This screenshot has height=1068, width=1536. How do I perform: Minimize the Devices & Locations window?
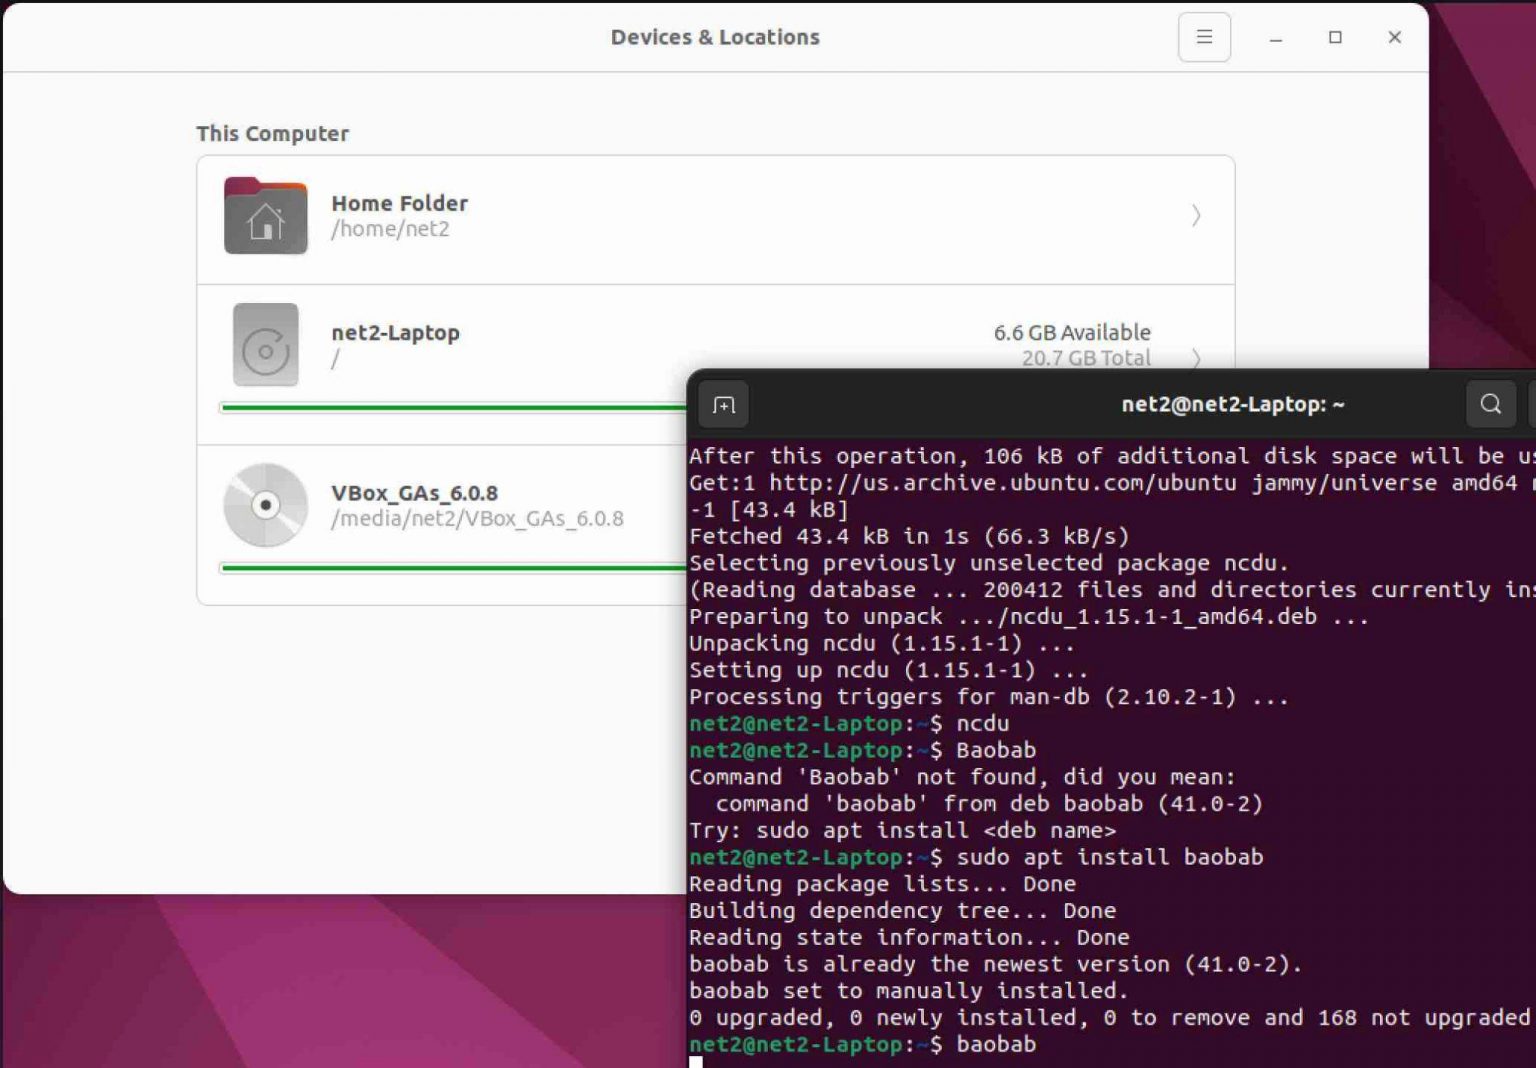click(x=1275, y=37)
